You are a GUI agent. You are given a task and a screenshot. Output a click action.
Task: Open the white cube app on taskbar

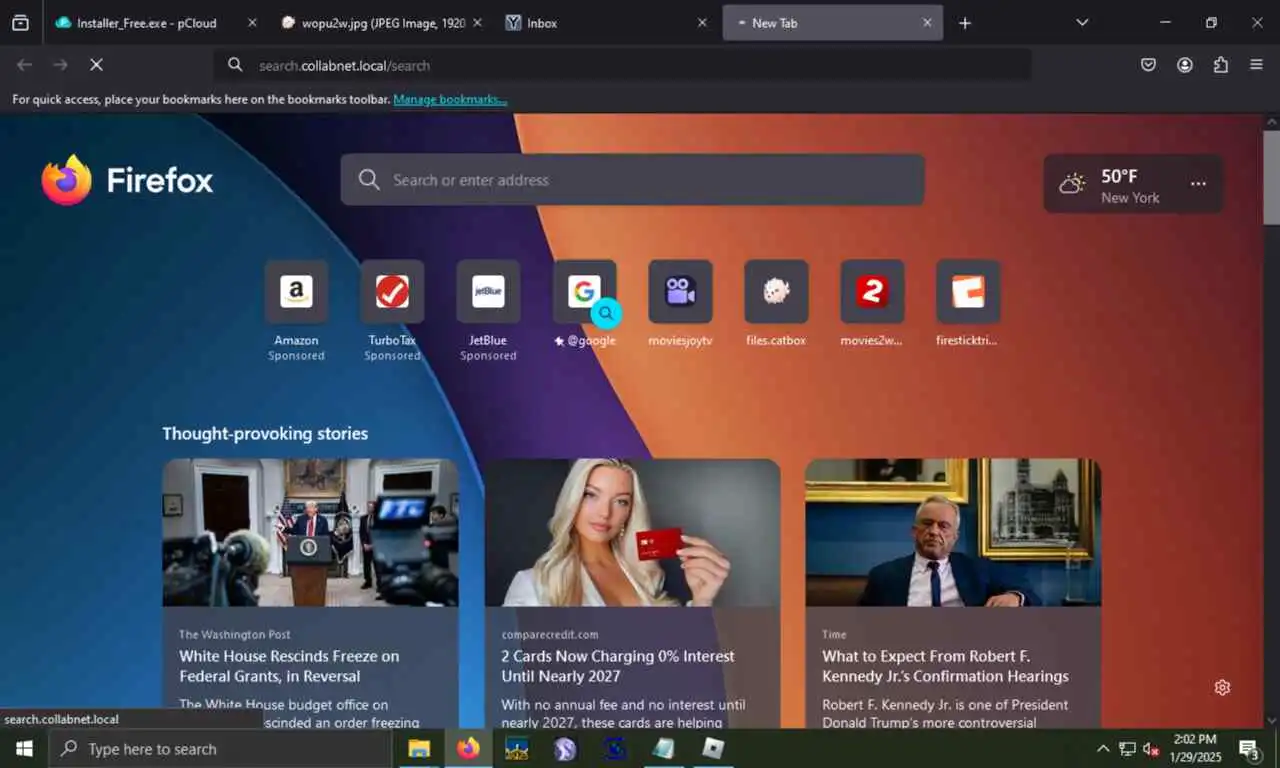[712, 749]
